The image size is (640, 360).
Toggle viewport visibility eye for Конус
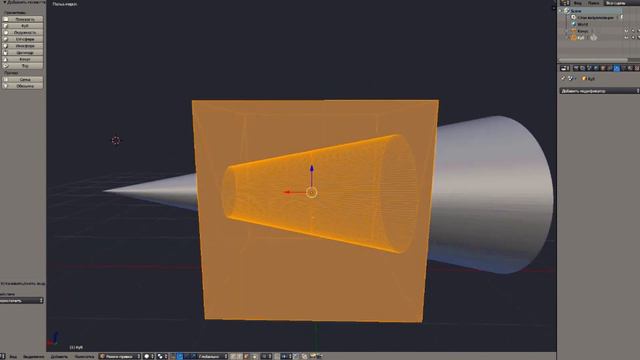click(x=627, y=31)
